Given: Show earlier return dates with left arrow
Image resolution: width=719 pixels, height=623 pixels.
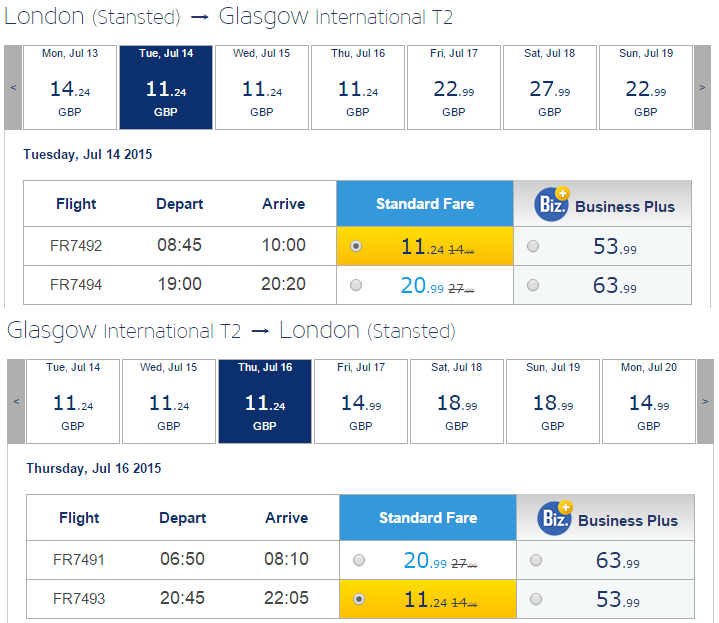Looking at the screenshot, I should tap(16, 401).
